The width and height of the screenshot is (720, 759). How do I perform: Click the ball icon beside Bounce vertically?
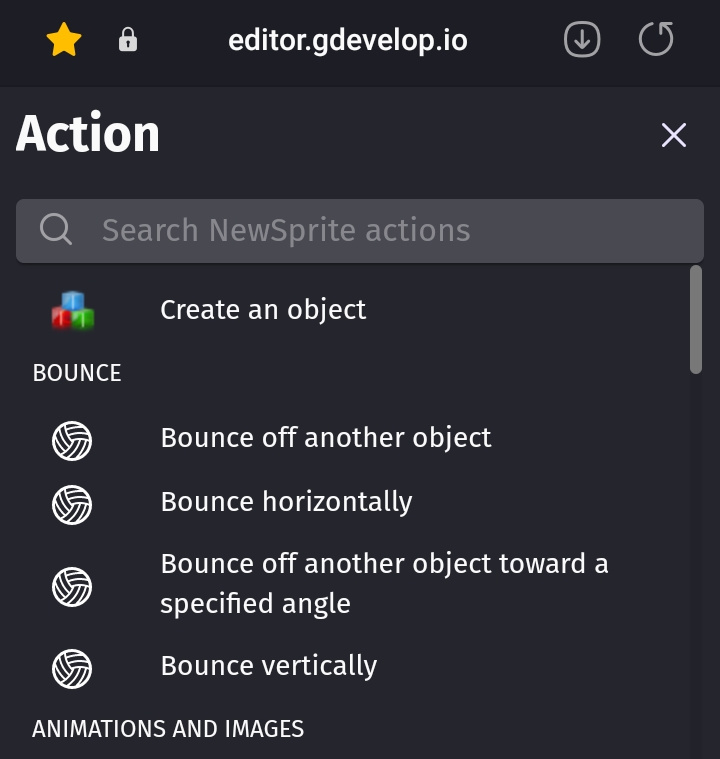tap(72, 668)
